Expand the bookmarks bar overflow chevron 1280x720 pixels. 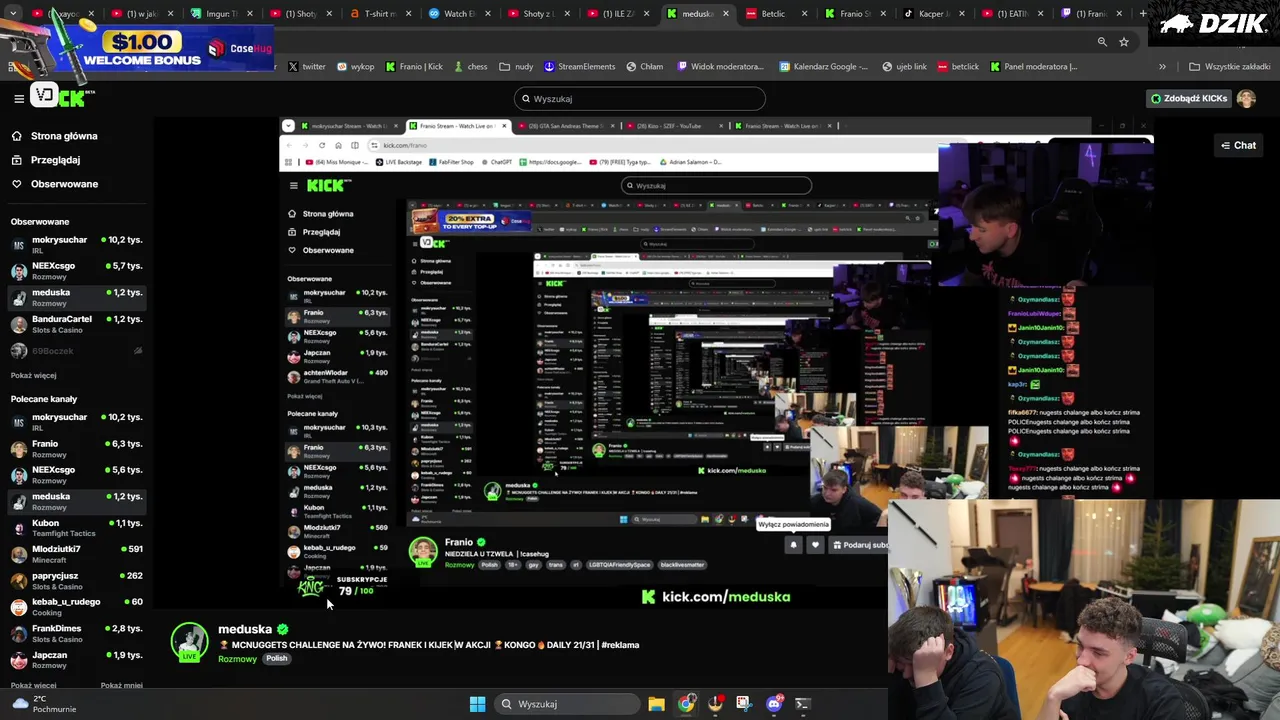pyautogui.click(x=1162, y=66)
